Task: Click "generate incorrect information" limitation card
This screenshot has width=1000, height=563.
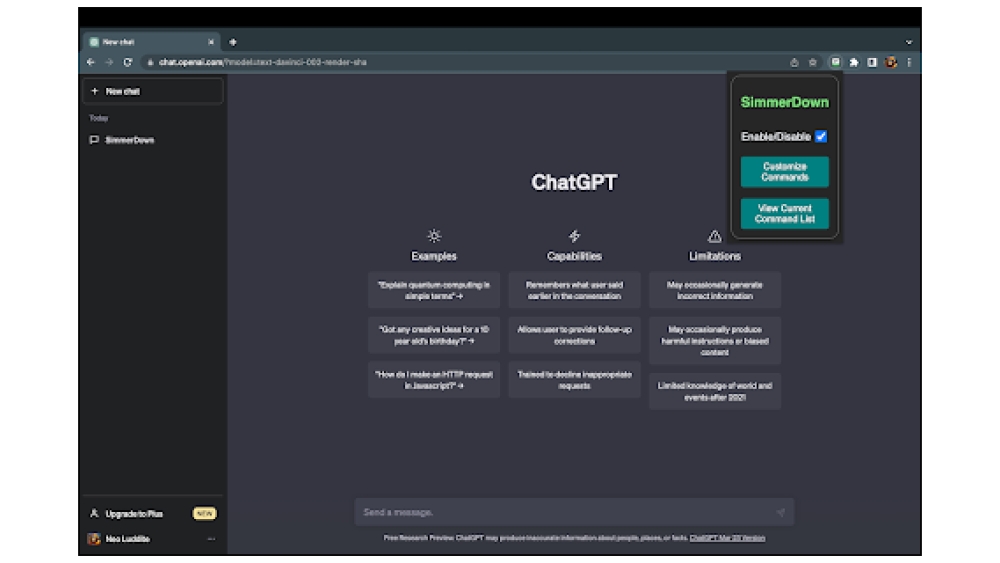Action: (715, 290)
